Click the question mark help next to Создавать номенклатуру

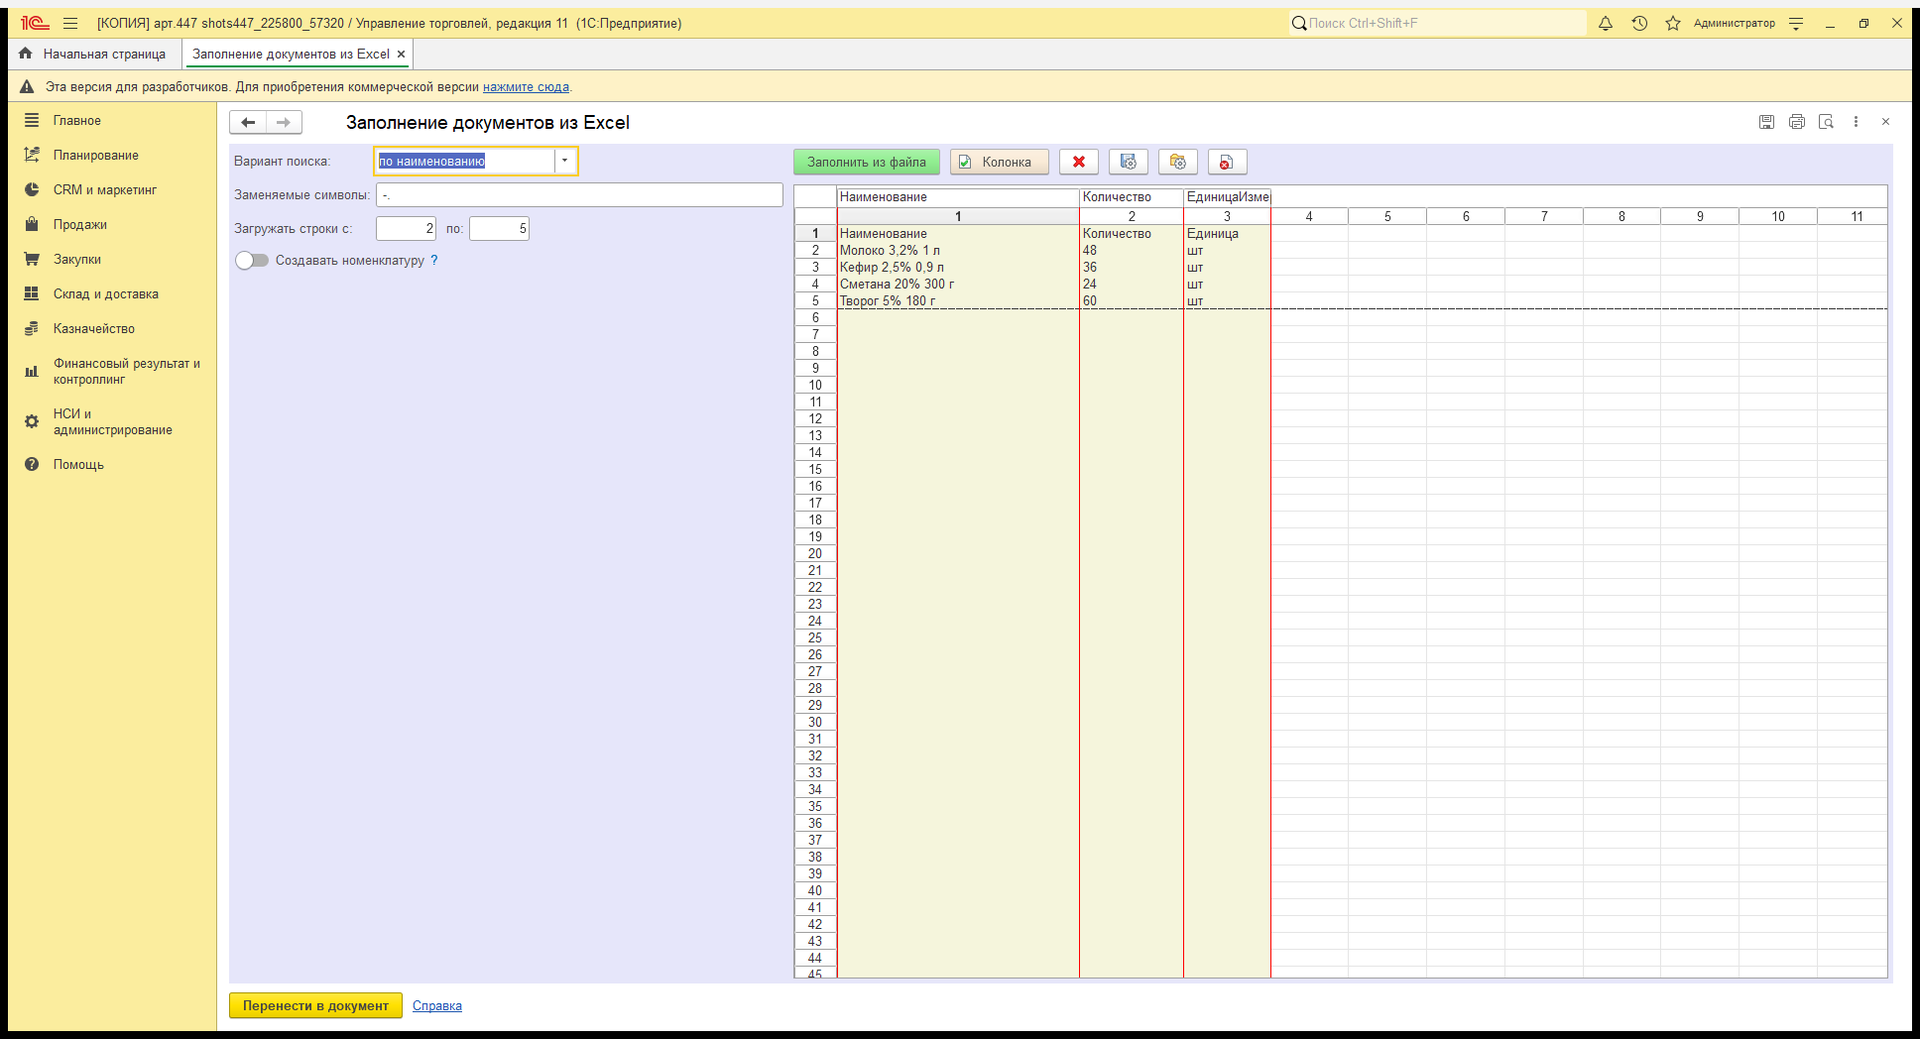434,260
